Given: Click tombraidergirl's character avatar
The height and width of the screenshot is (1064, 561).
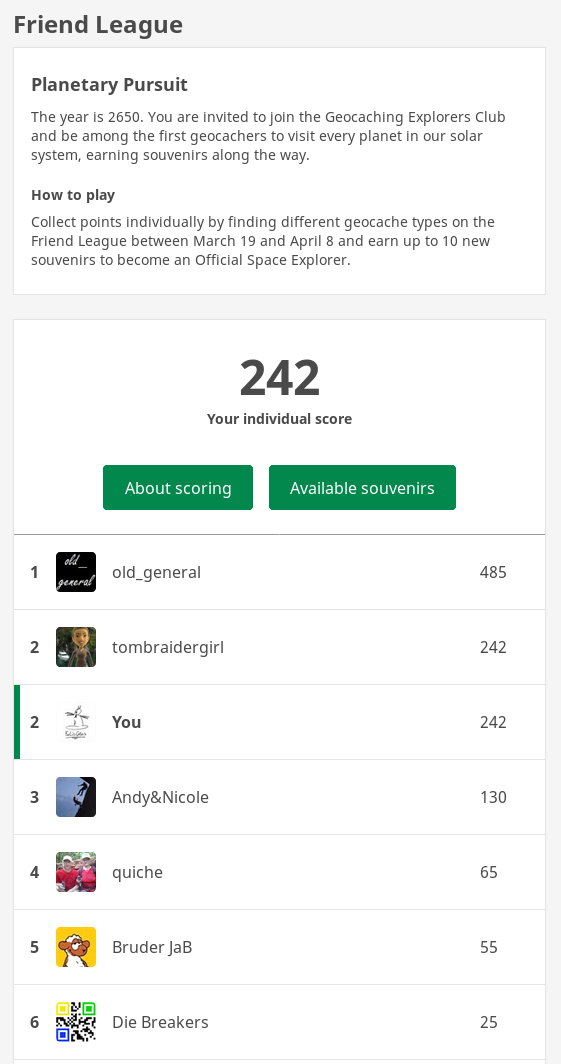Looking at the screenshot, I should [76, 647].
